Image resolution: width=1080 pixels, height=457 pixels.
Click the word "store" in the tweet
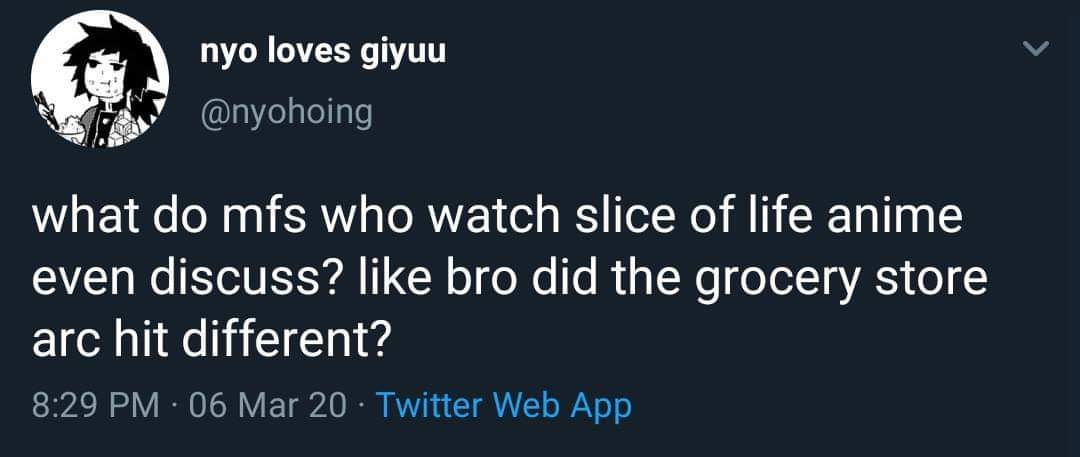(933, 282)
